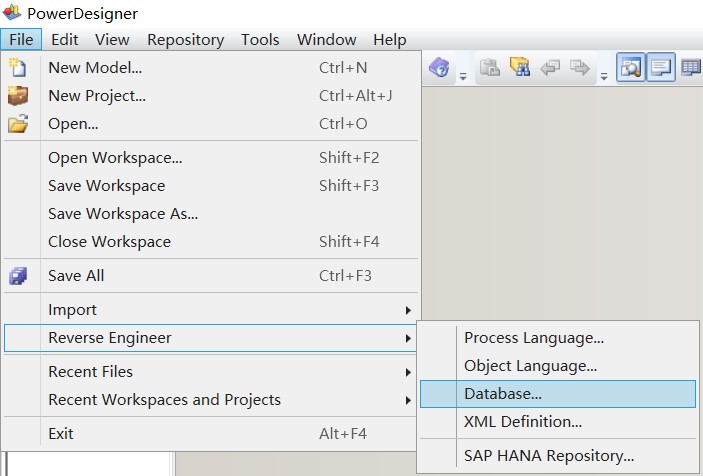Click the New Project box icon
This screenshot has width=703, height=476.
17,96
